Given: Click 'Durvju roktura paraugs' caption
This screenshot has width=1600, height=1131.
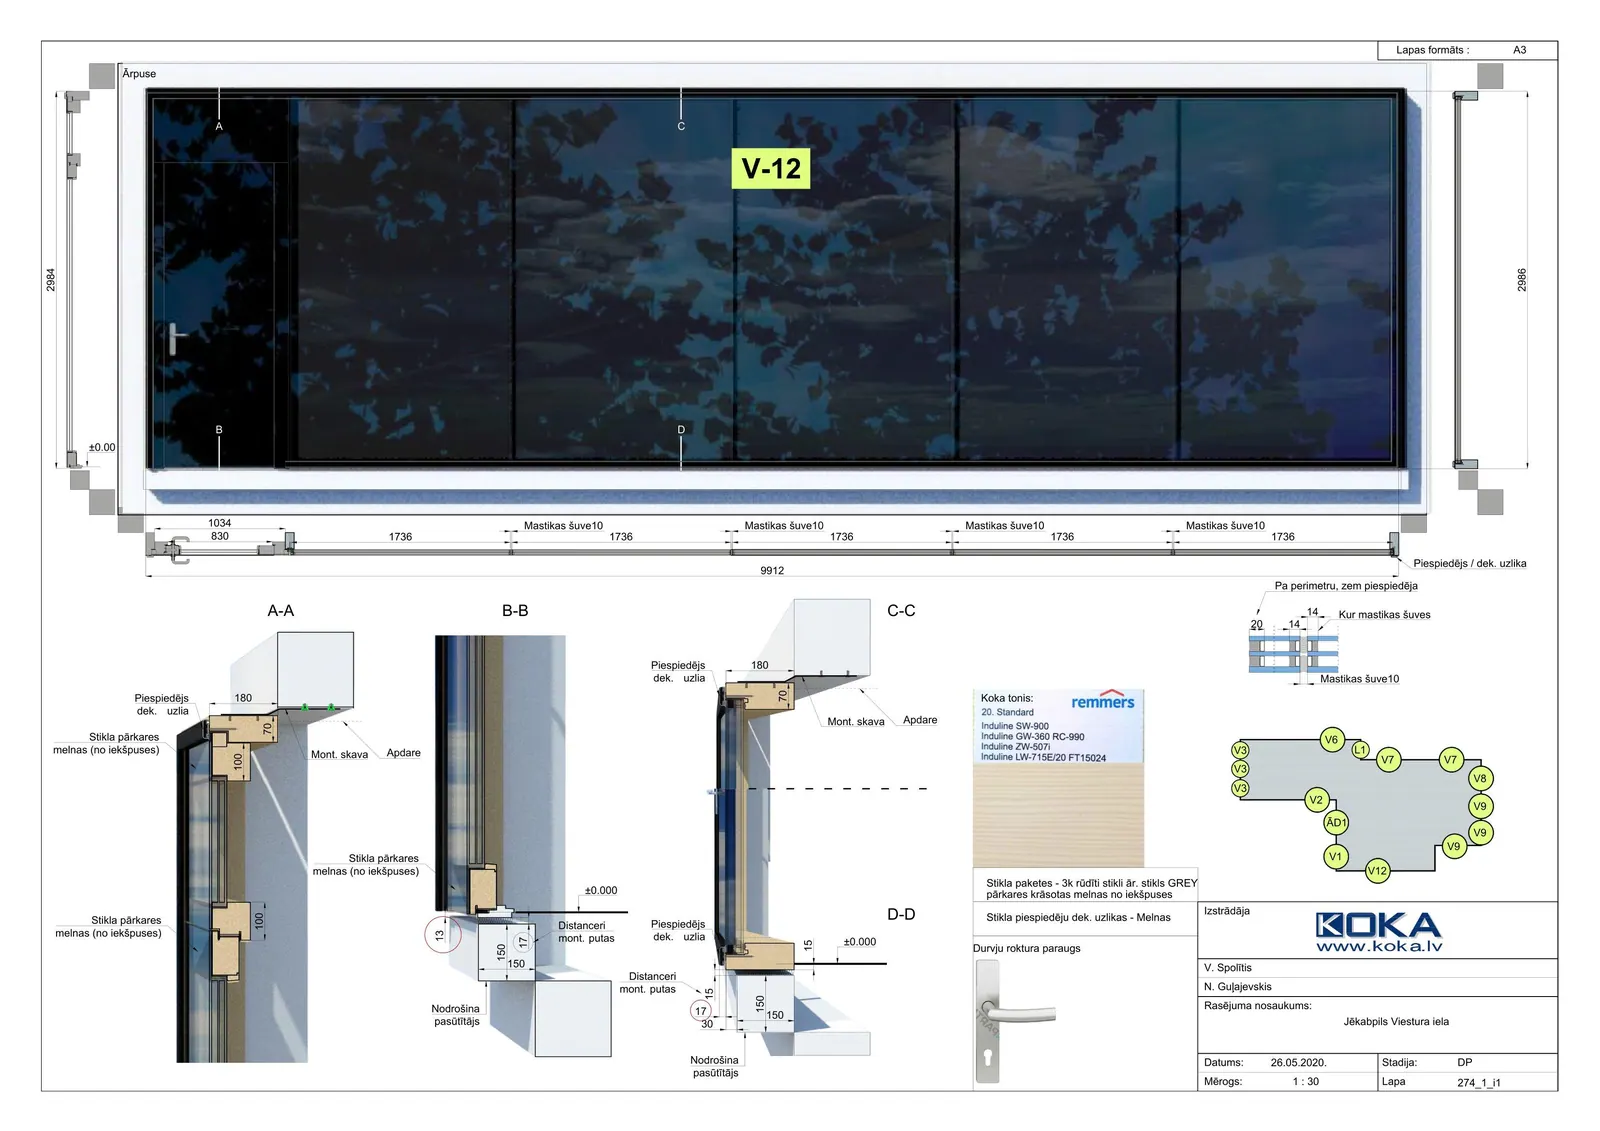Looking at the screenshot, I should (x=1027, y=948).
